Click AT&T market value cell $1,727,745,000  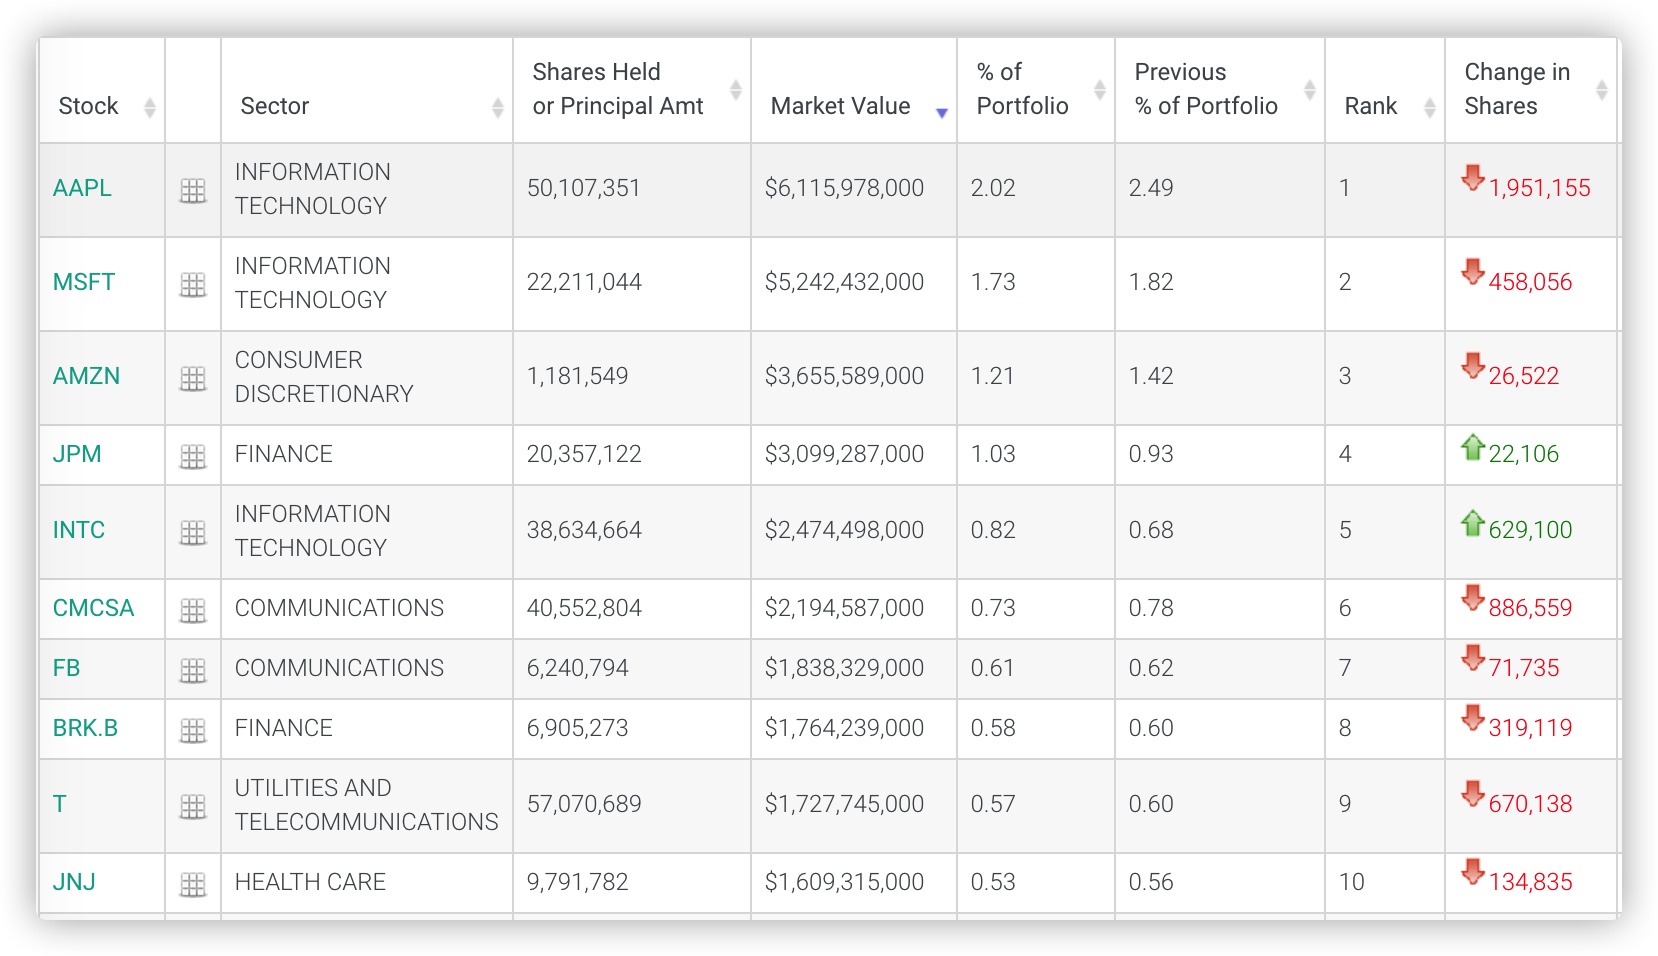pyautogui.click(x=844, y=804)
